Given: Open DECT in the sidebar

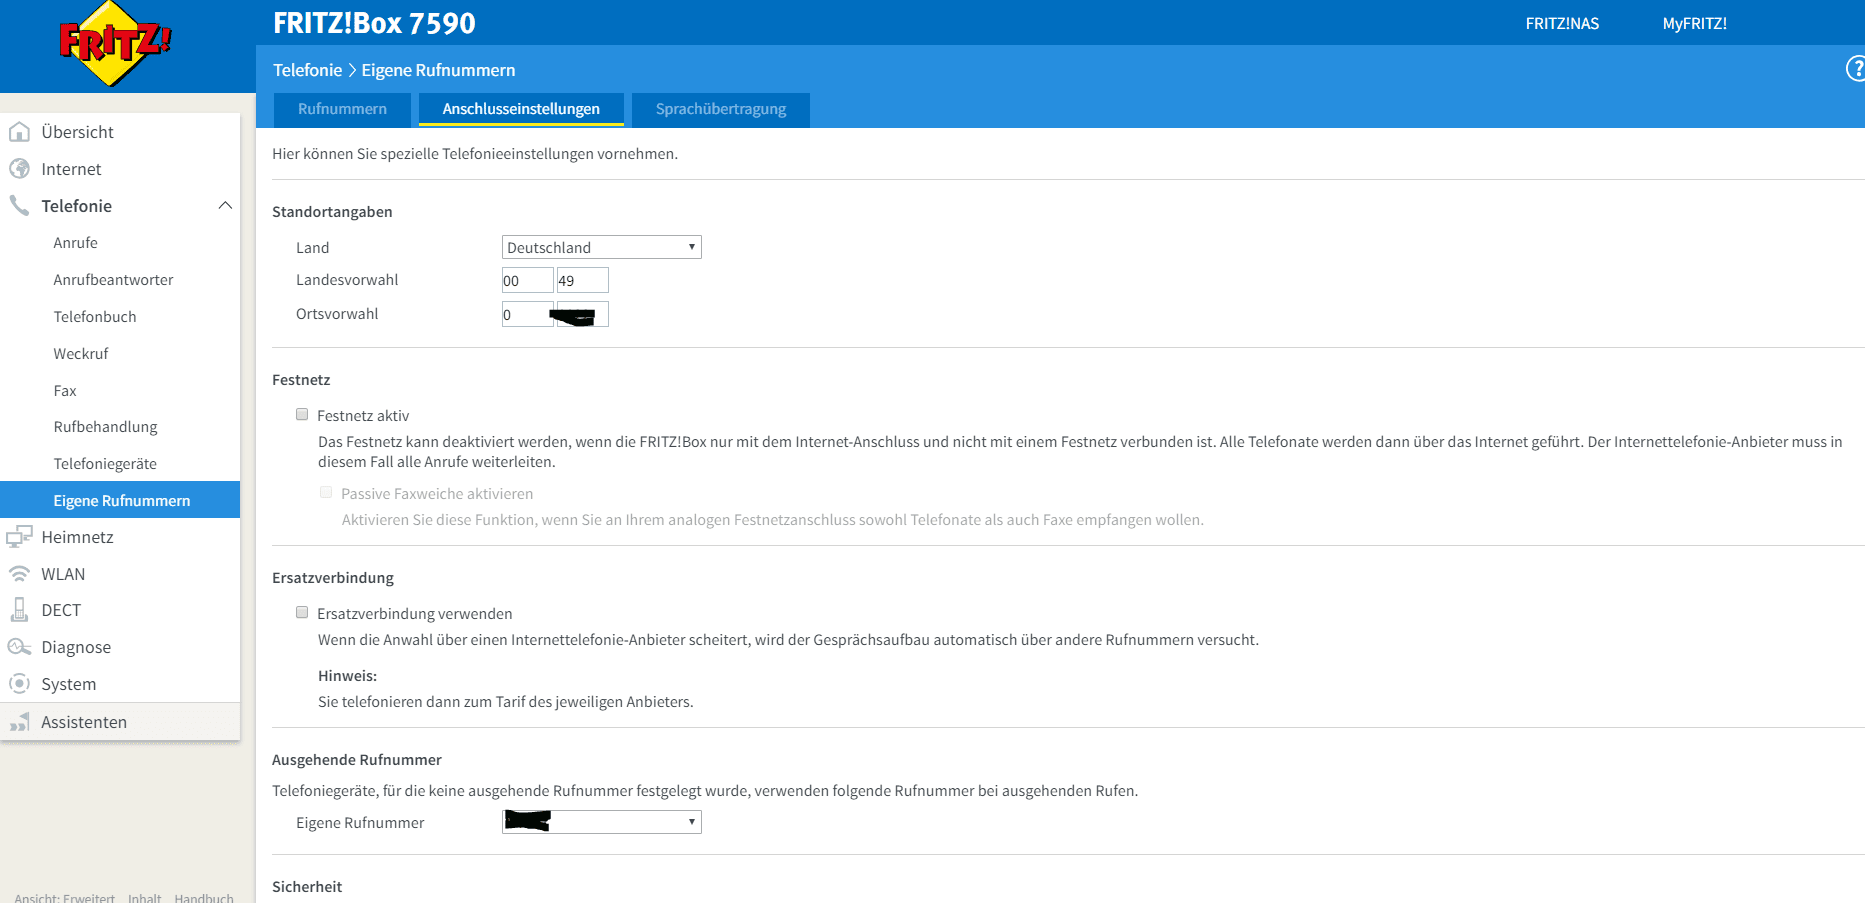Looking at the screenshot, I should (x=61, y=610).
